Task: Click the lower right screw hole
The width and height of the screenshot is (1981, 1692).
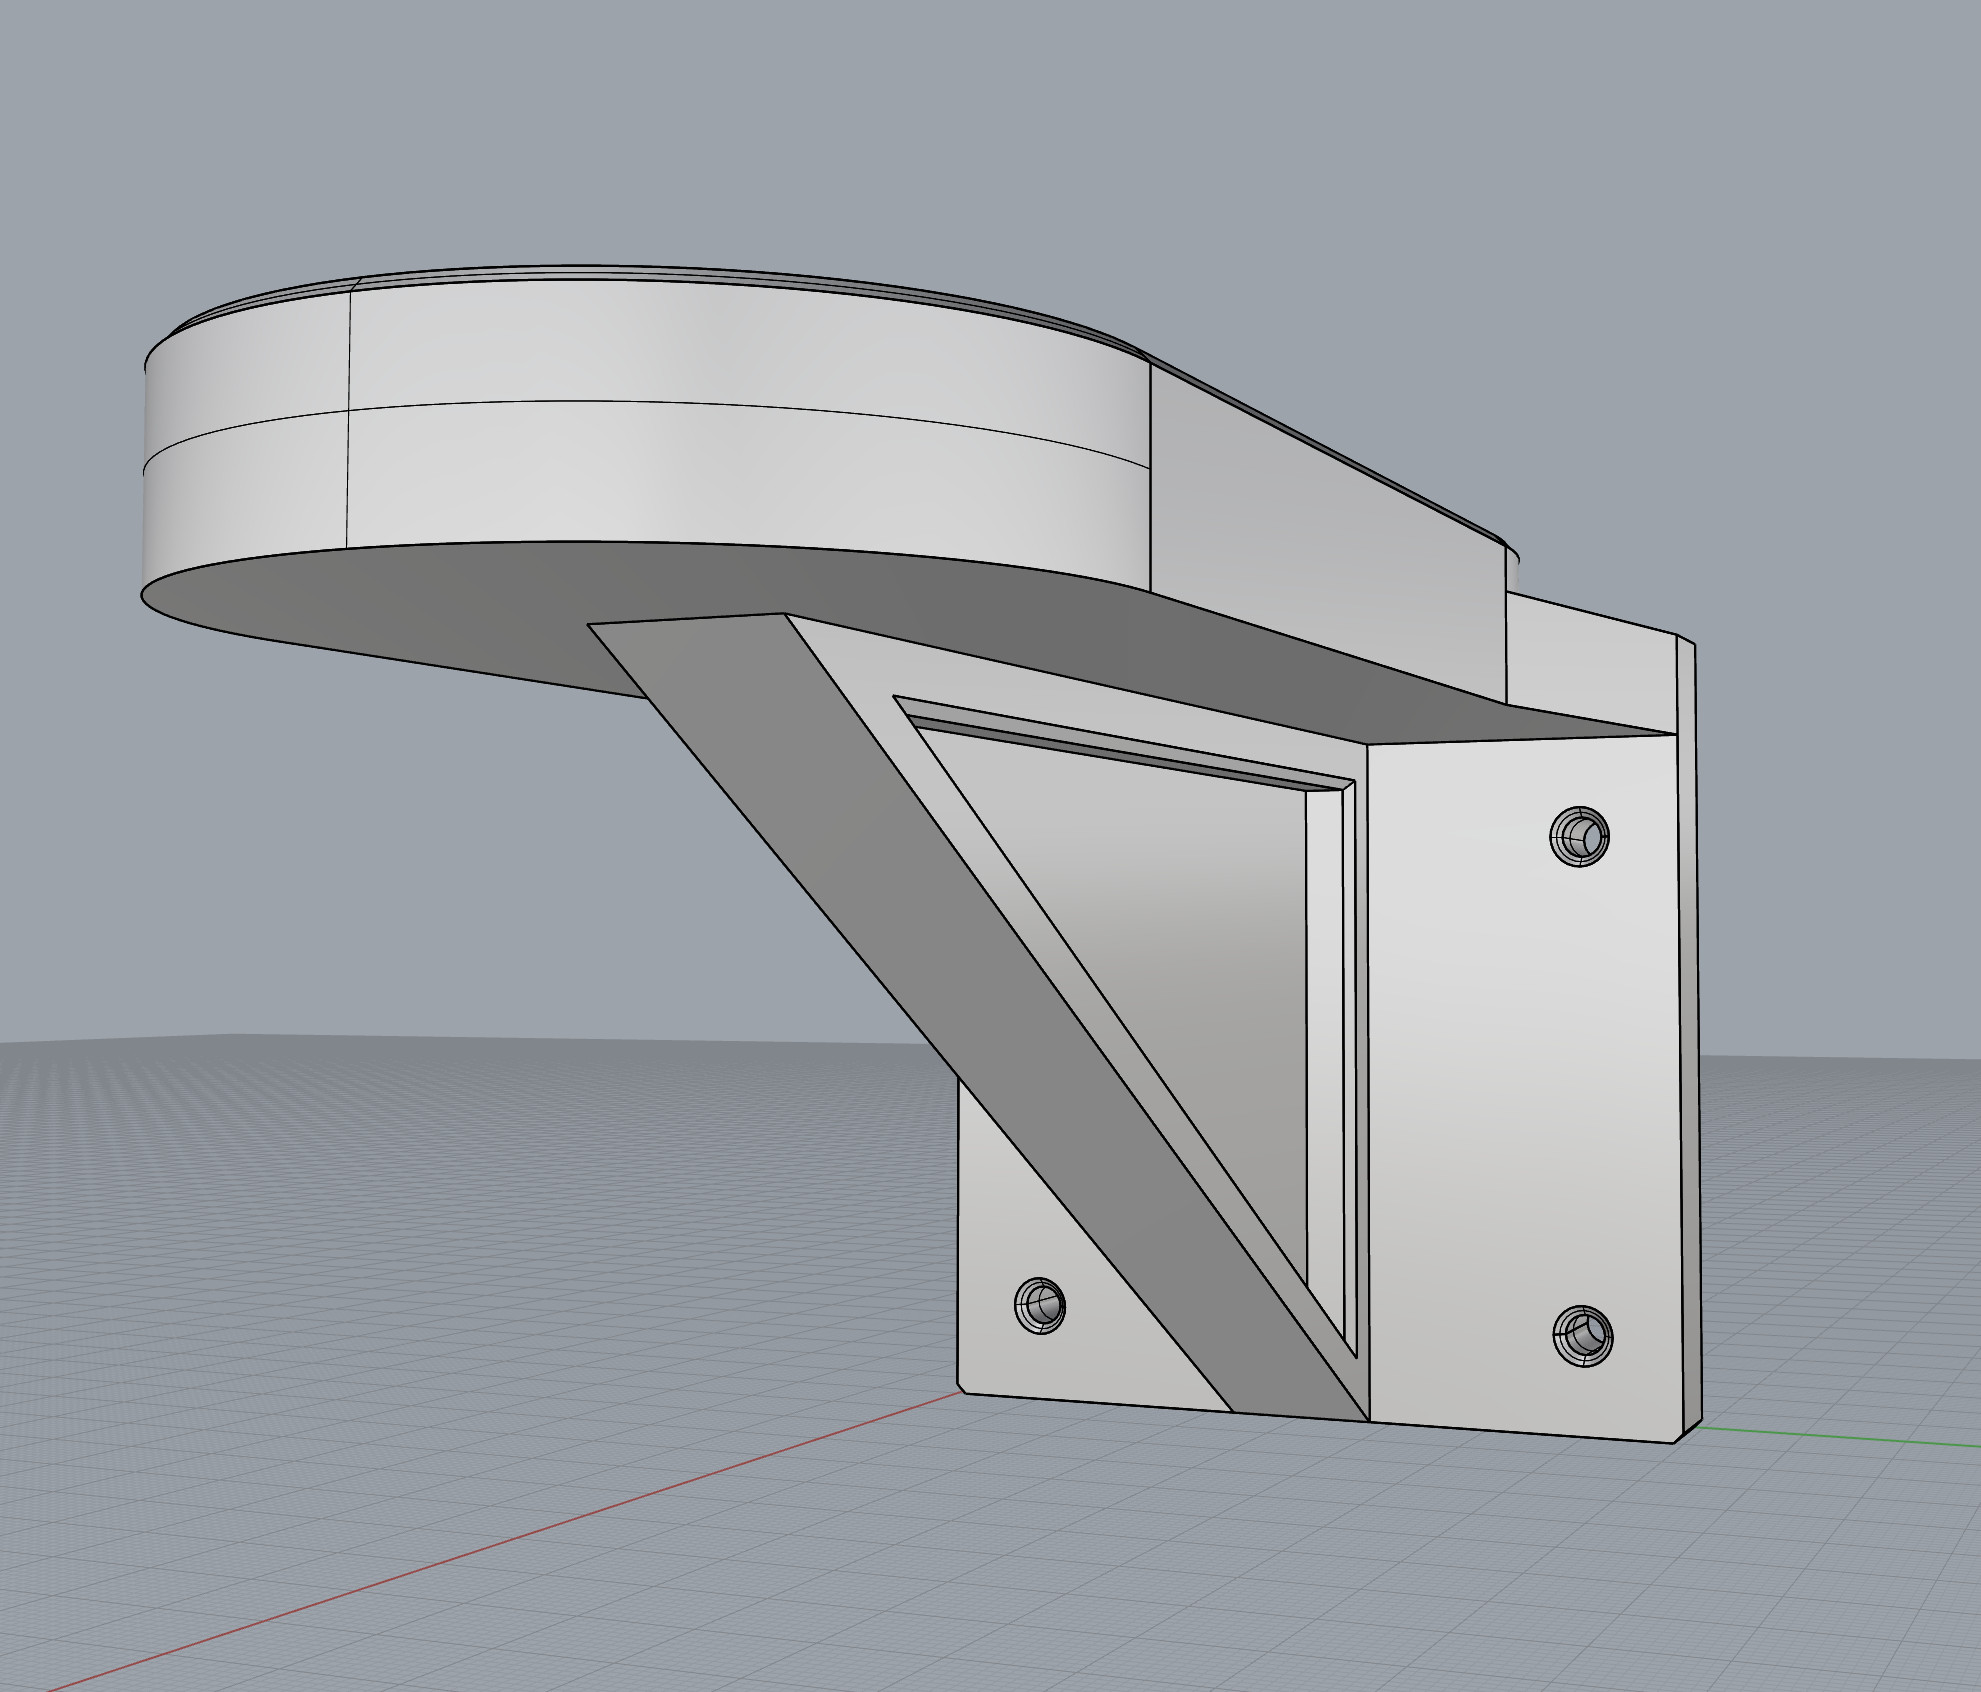Action: pyautogui.click(x=1582, y=1334)
